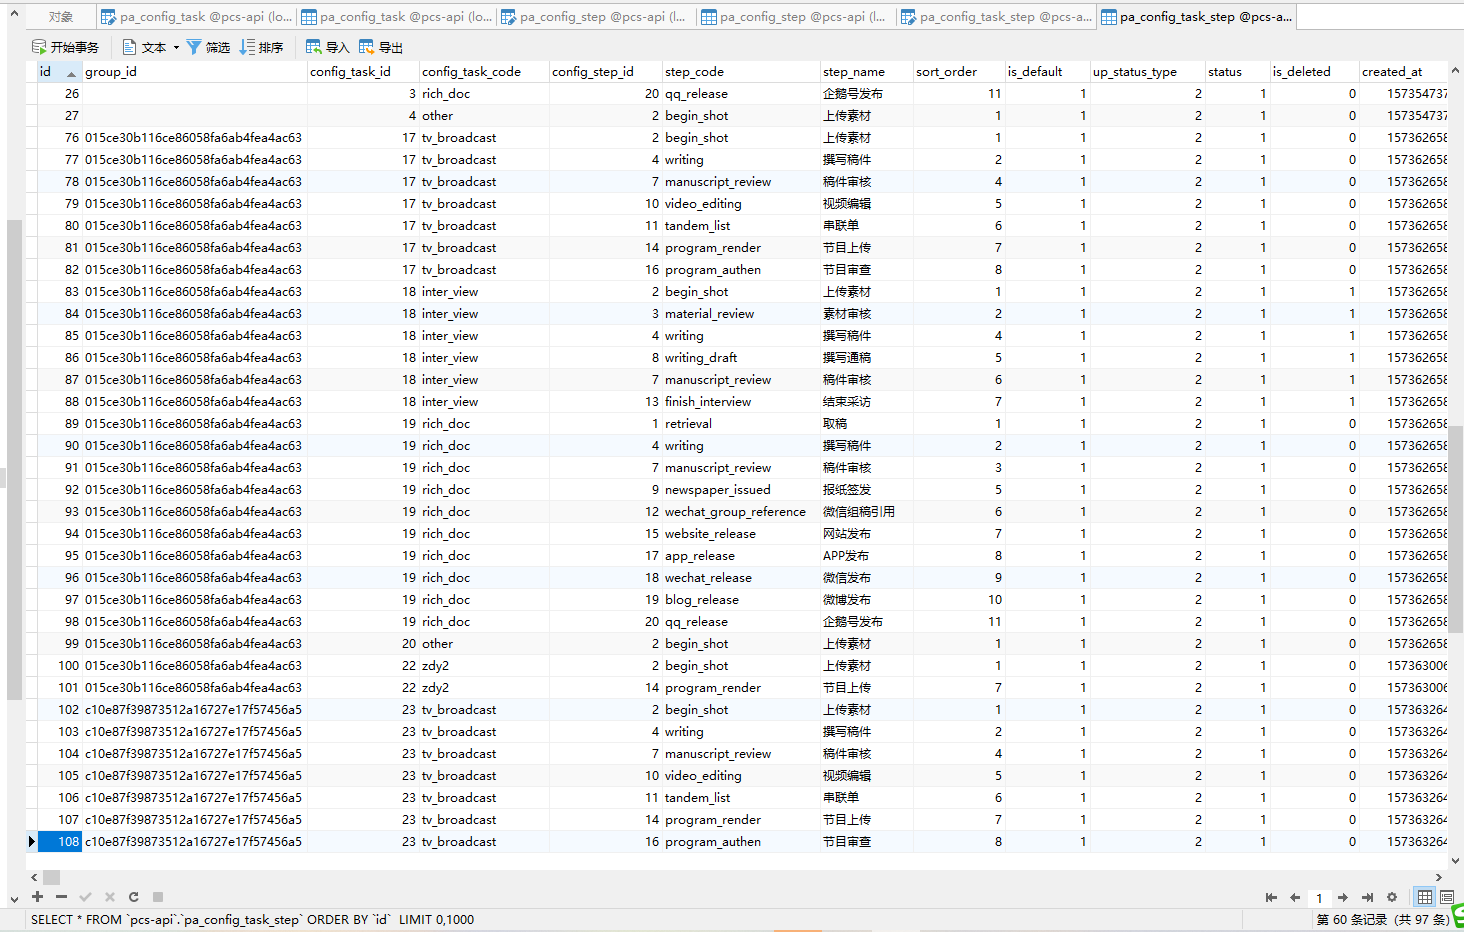The height and width of the screenshot is (932, 1464).
Task: Open the pagination settings gear
Action: click(x=1391, y=897)
